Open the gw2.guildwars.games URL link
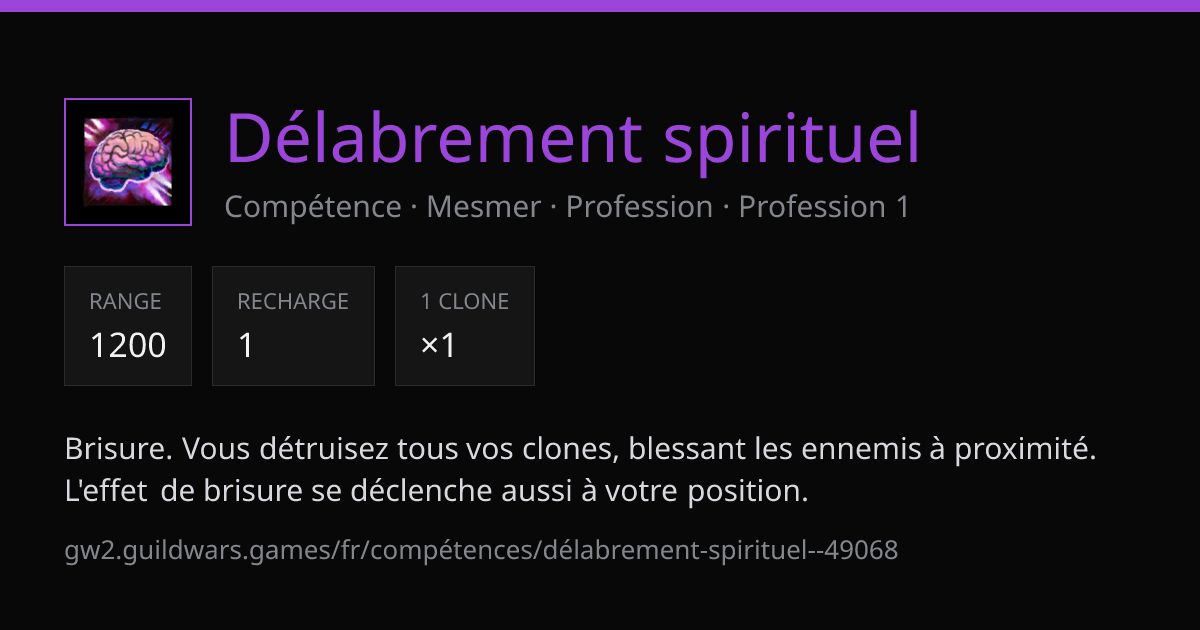The image size is (1200, 630). (x=481, y=550)
